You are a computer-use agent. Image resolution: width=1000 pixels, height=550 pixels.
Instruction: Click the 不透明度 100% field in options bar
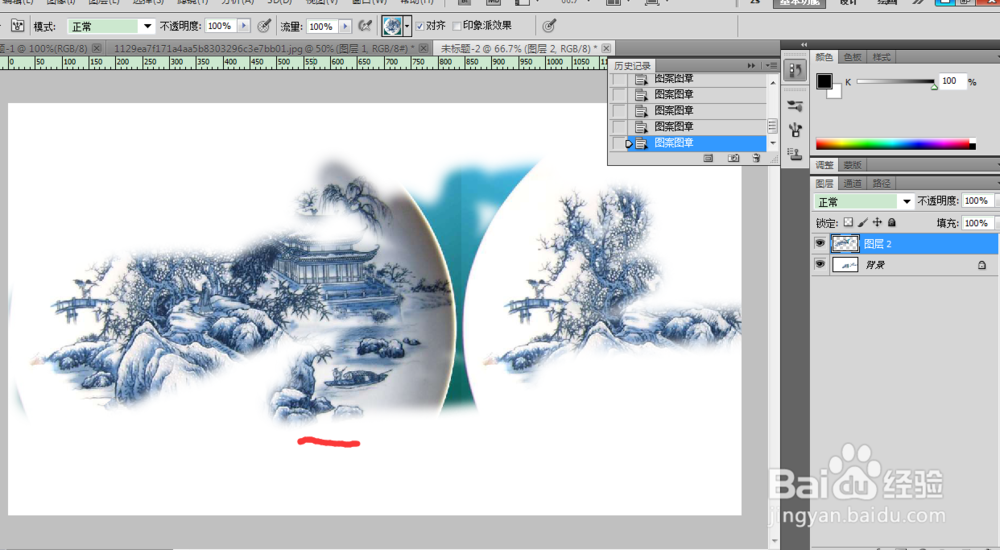click(x=221, y=26)
